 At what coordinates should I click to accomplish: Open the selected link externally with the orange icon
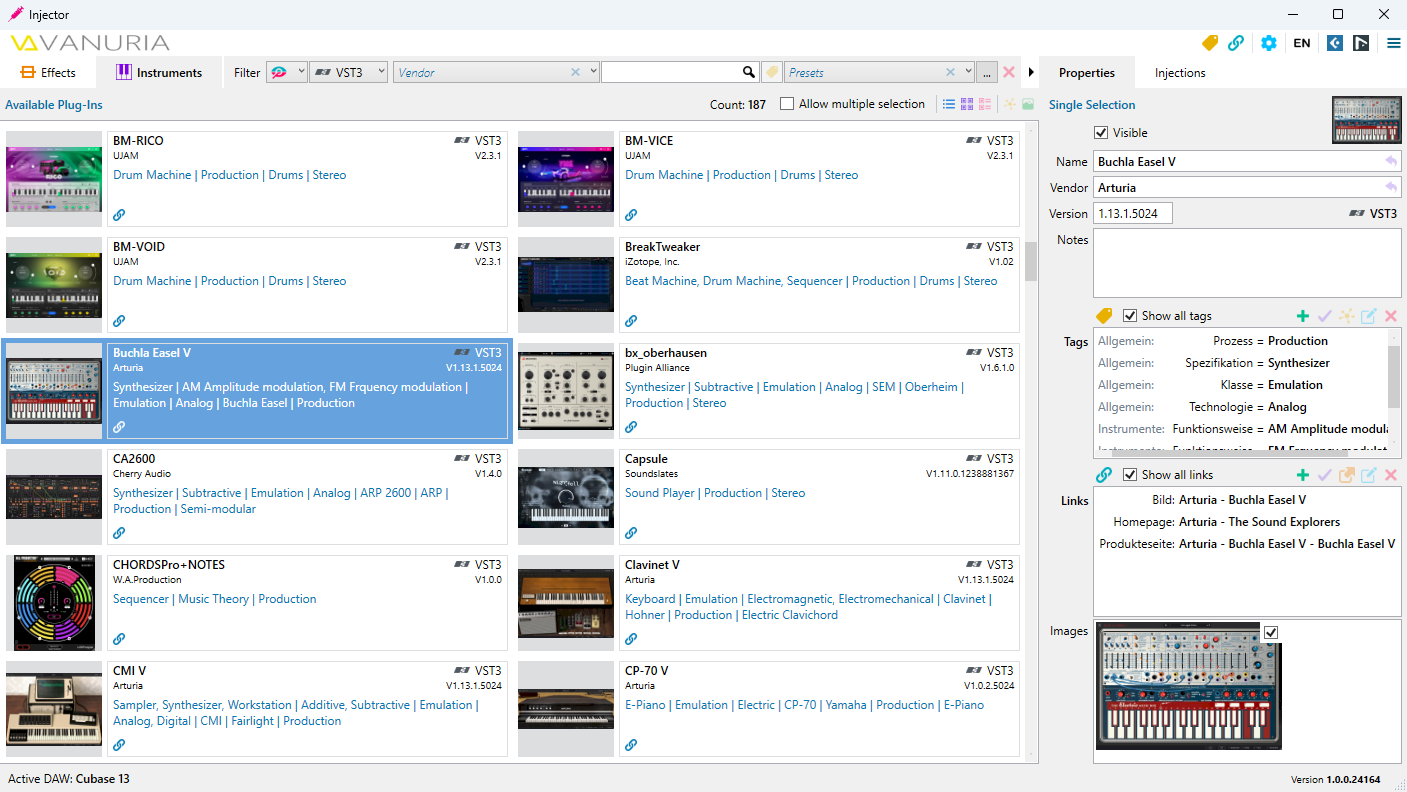(1347, 475)
